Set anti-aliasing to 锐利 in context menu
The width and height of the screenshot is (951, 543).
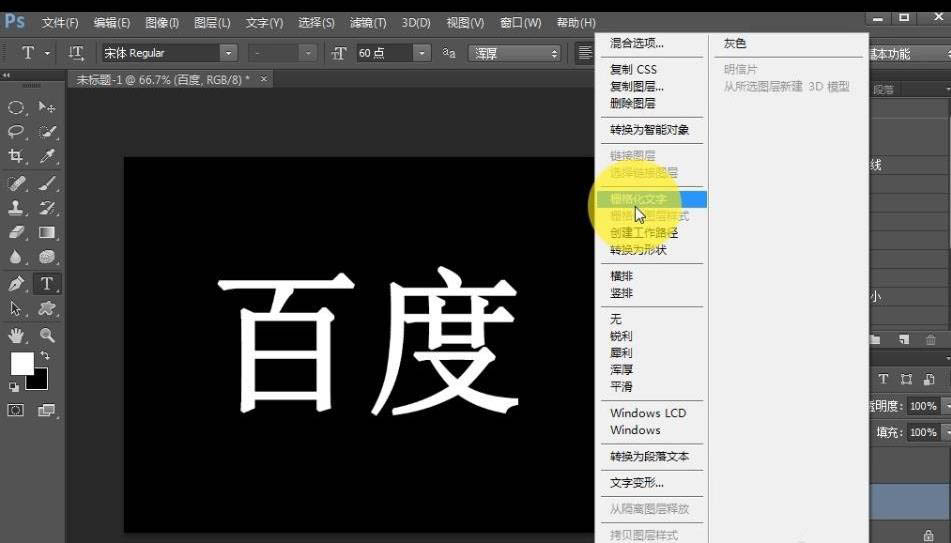coord(622,336)
